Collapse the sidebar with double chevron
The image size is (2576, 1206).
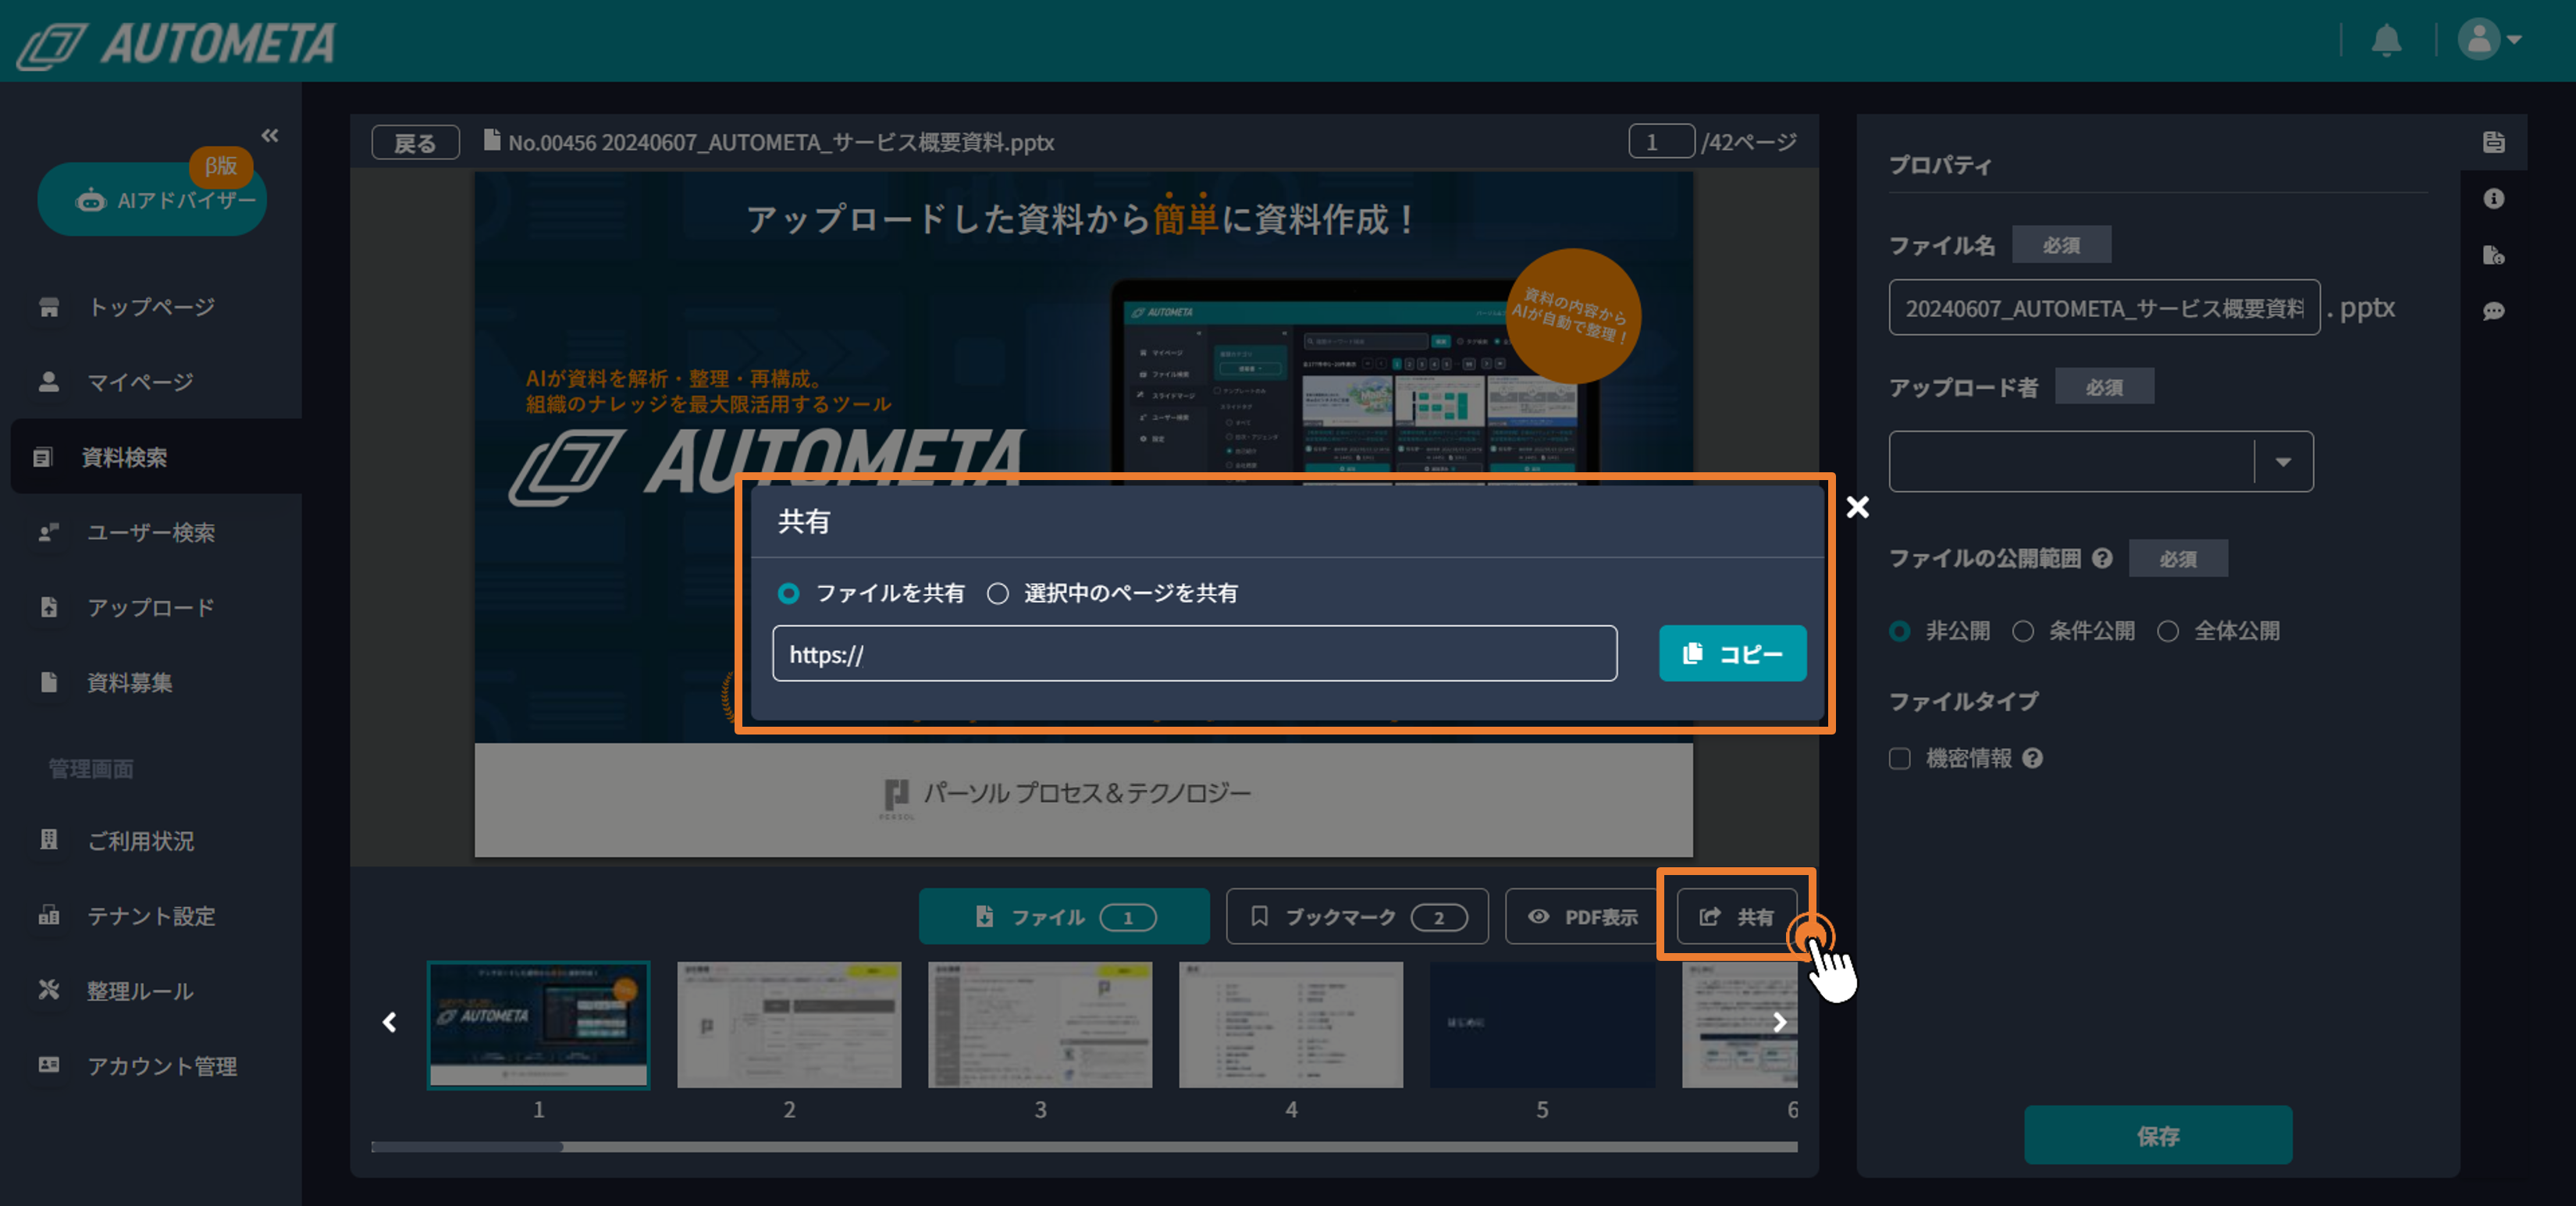tap(270, 135)
